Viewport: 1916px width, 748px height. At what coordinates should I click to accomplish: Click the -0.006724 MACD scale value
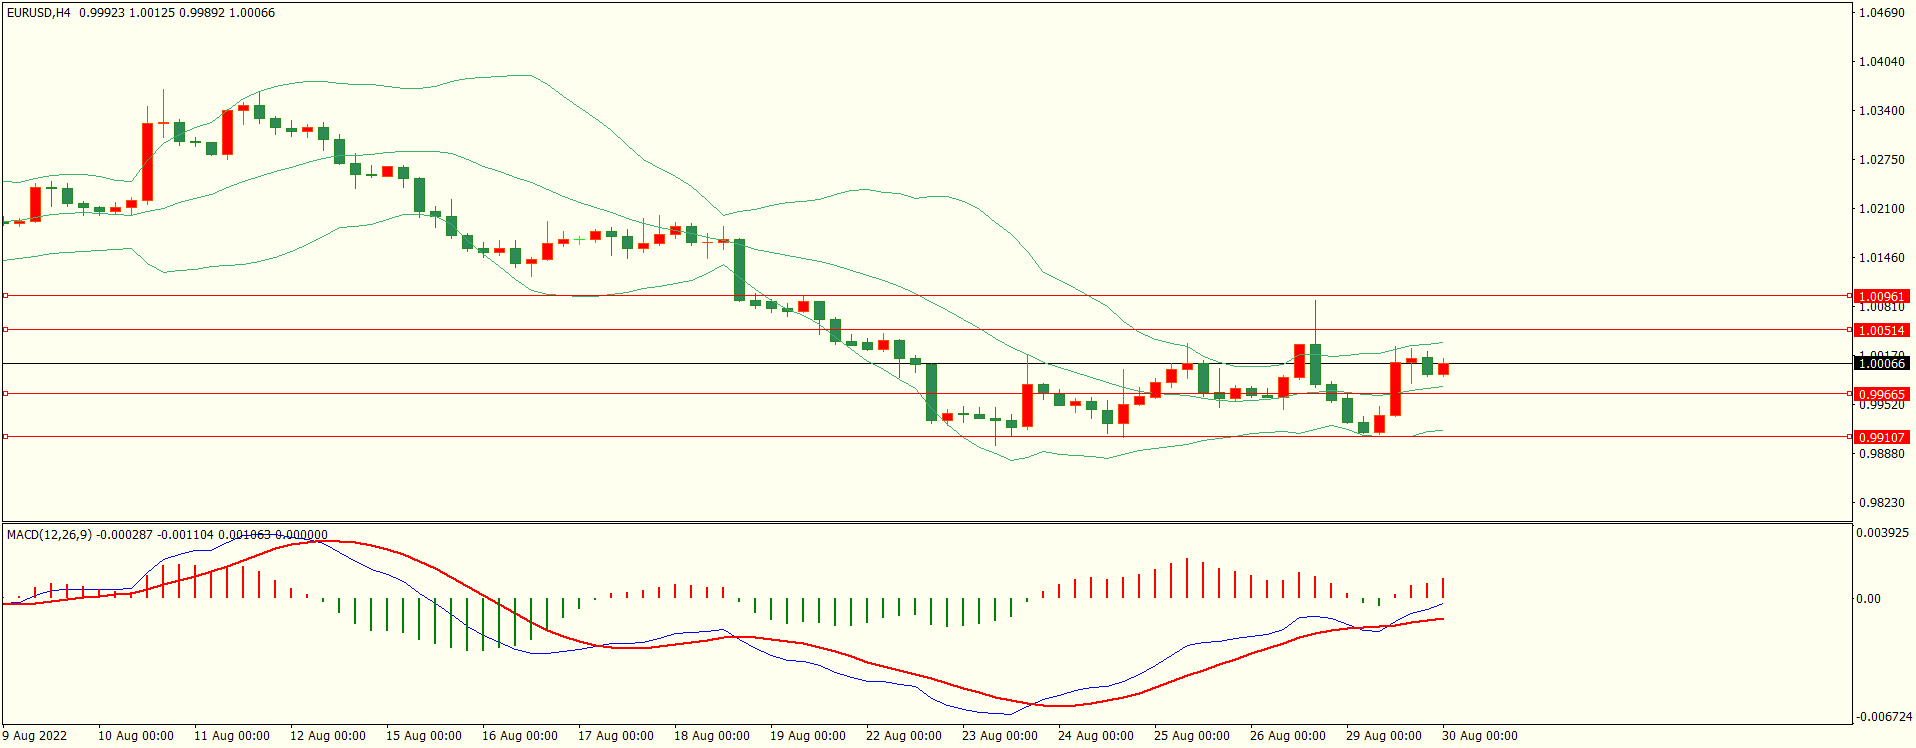pyautogui.click(x=1884, y=717)
